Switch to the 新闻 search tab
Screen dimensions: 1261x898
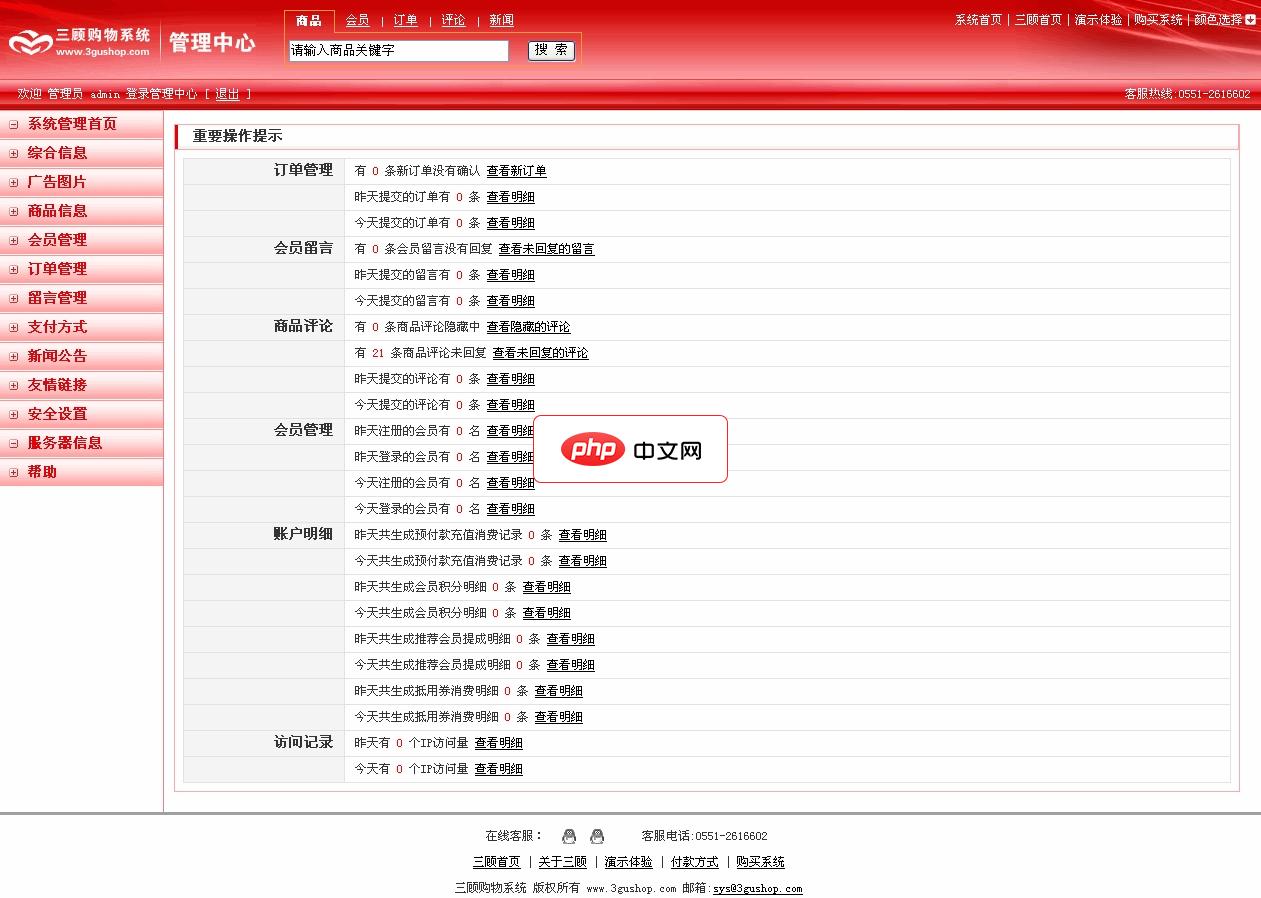click(x=501, y=20)
